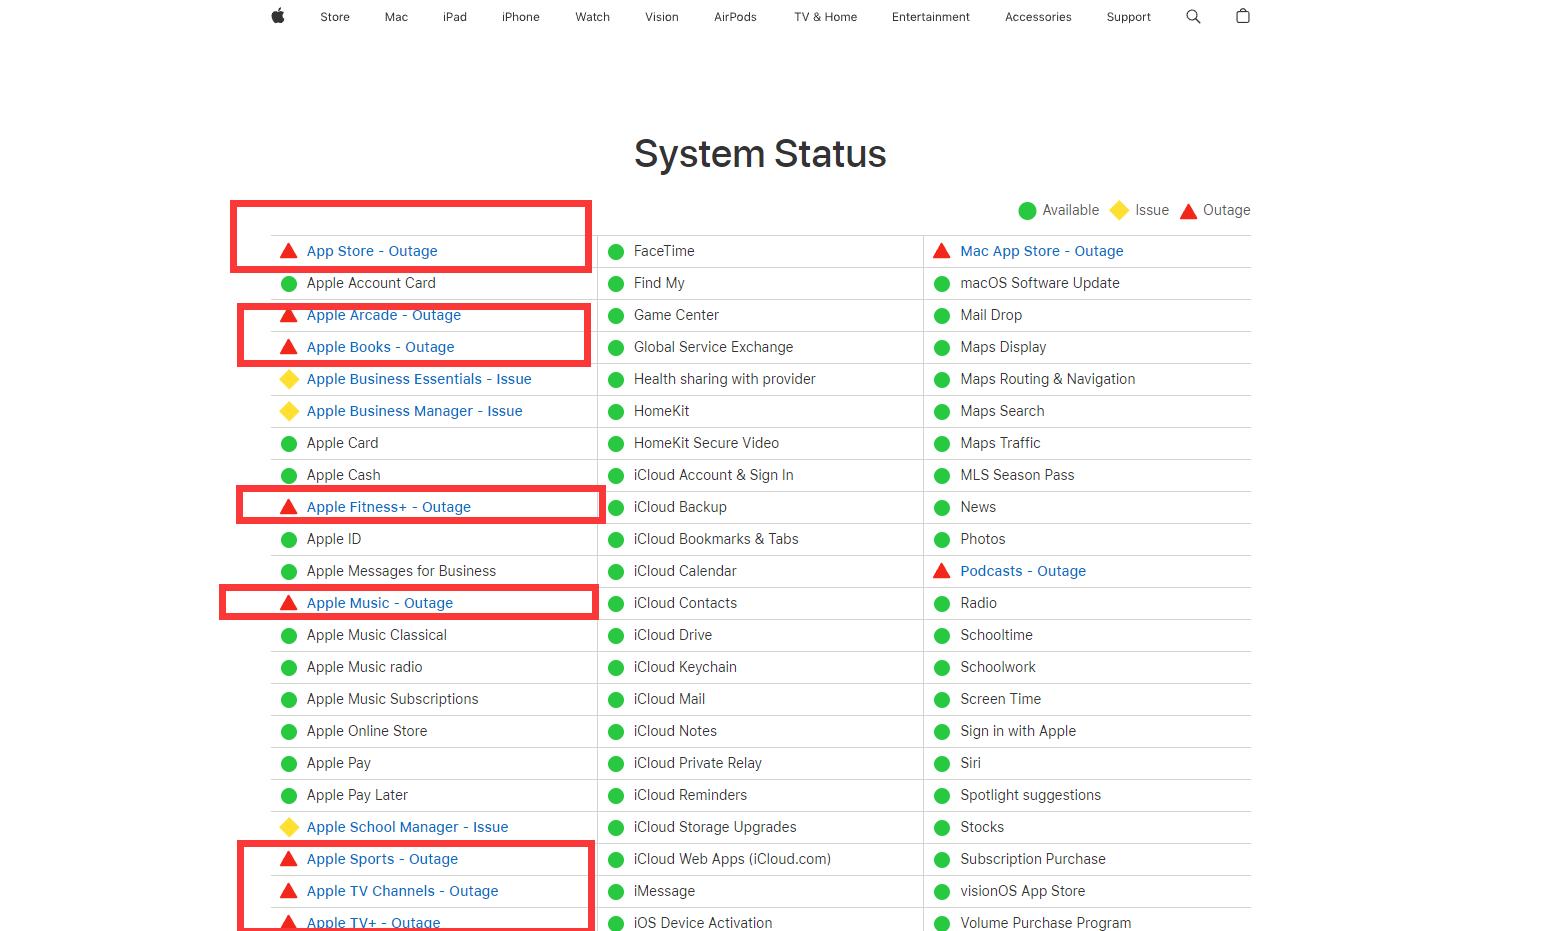The width and height of the screenshot is (1566, 931).
Task: Open the Mac menu
Action: 396,17
